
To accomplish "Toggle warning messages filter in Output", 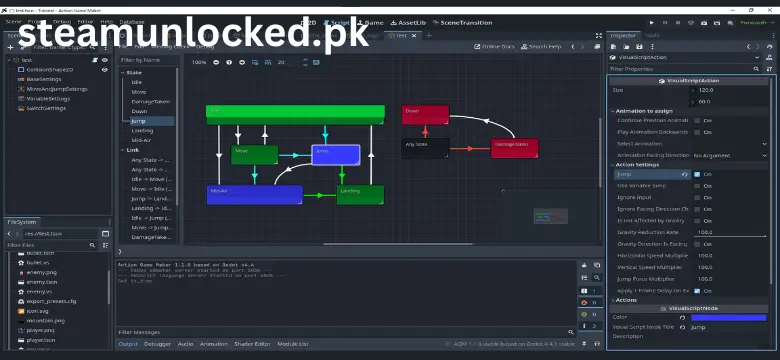I will [590, 314].
